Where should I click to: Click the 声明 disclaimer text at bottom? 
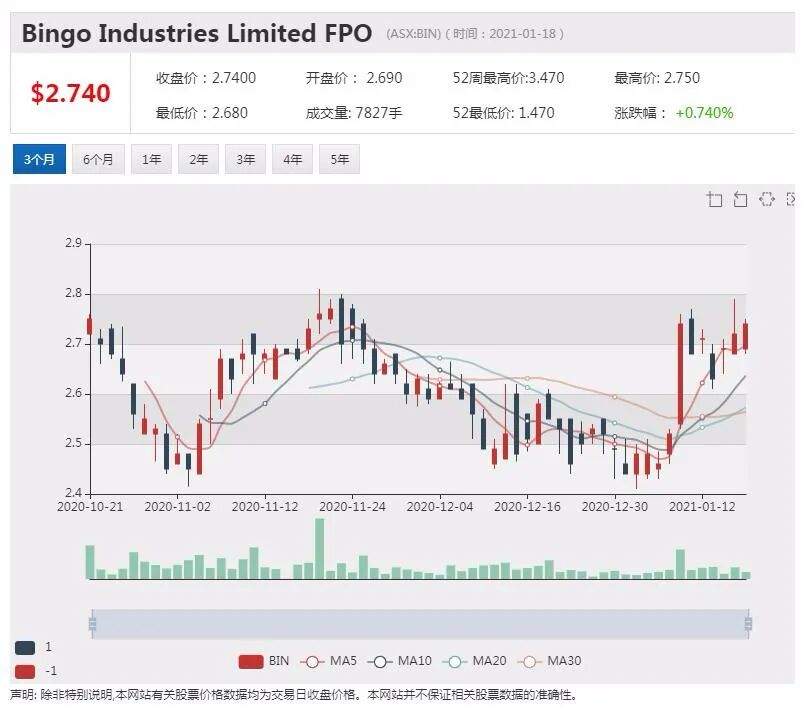(294, 695)
